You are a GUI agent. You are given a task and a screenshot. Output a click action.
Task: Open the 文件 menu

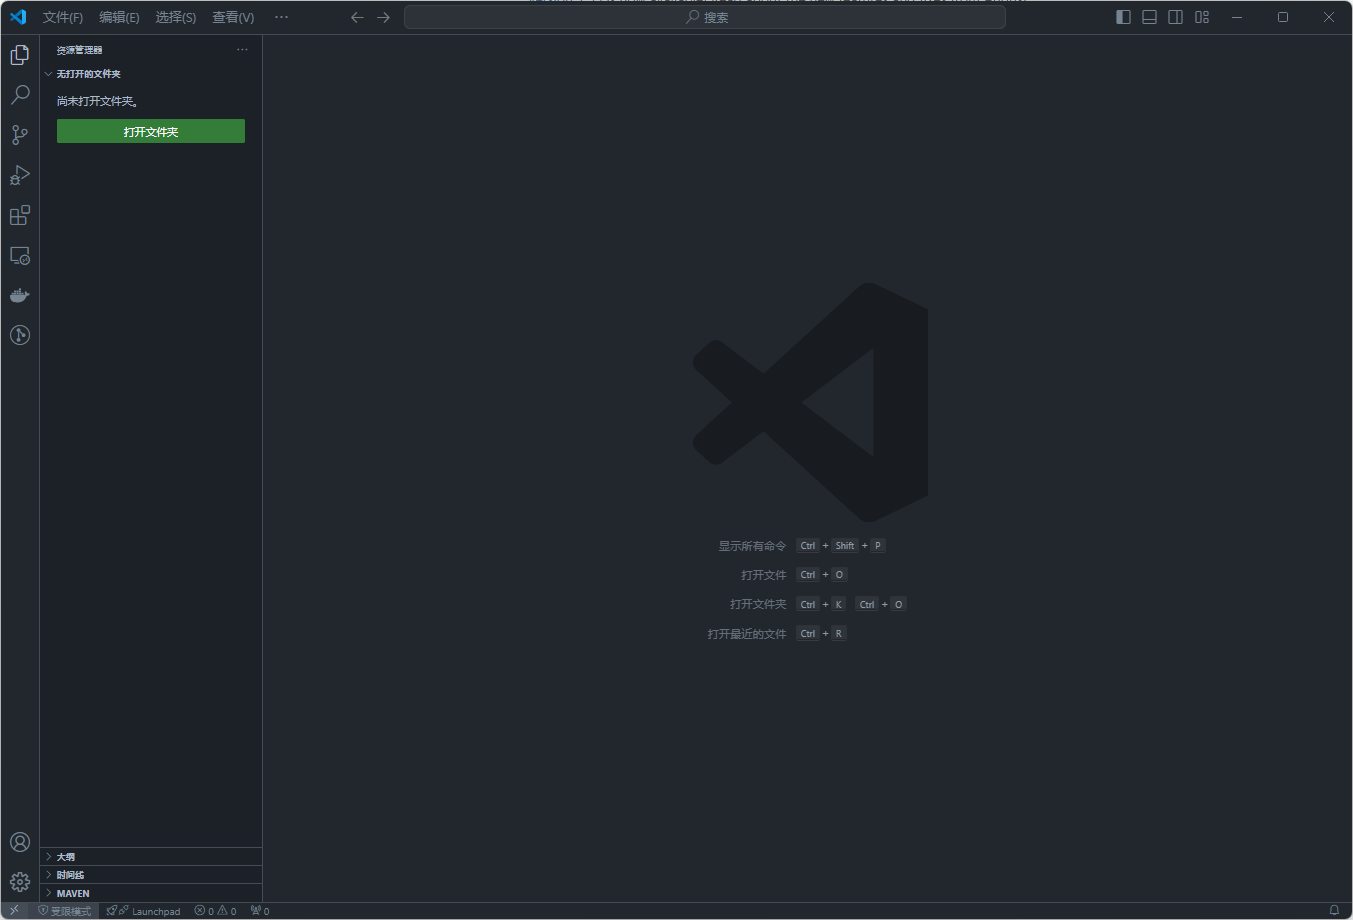tap(63, 17)
